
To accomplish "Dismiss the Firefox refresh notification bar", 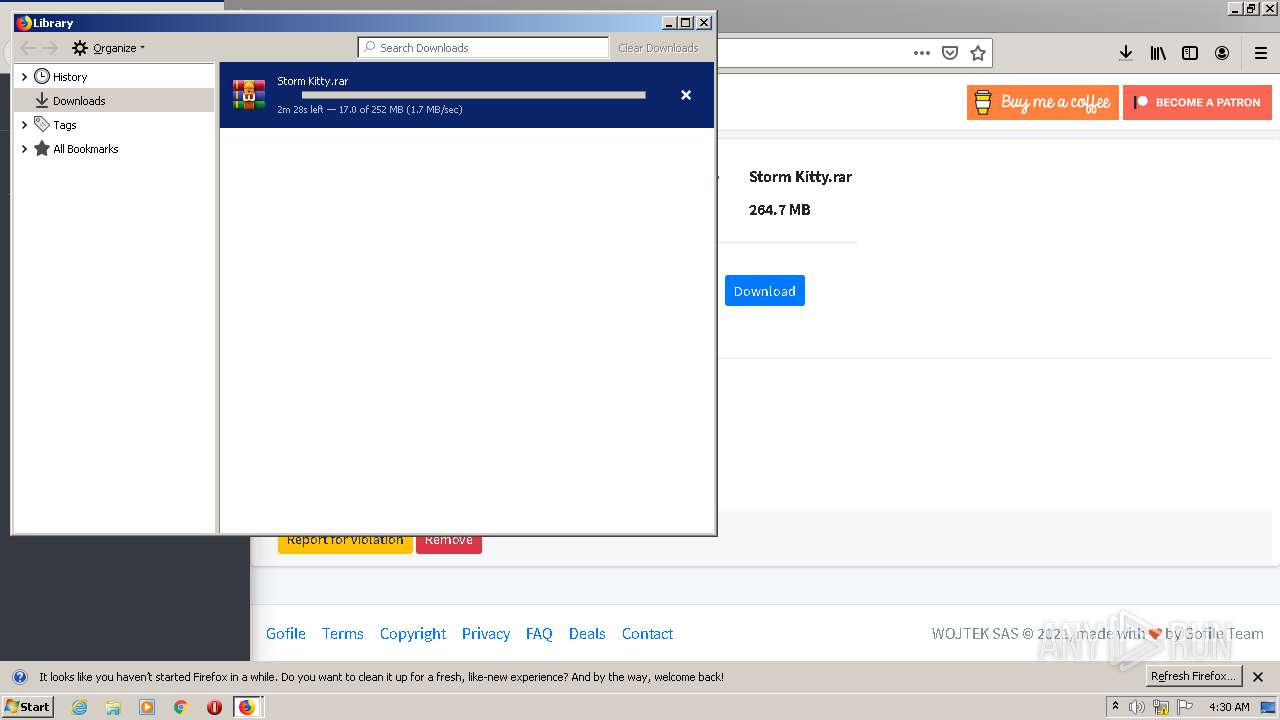I will 1258,677.
